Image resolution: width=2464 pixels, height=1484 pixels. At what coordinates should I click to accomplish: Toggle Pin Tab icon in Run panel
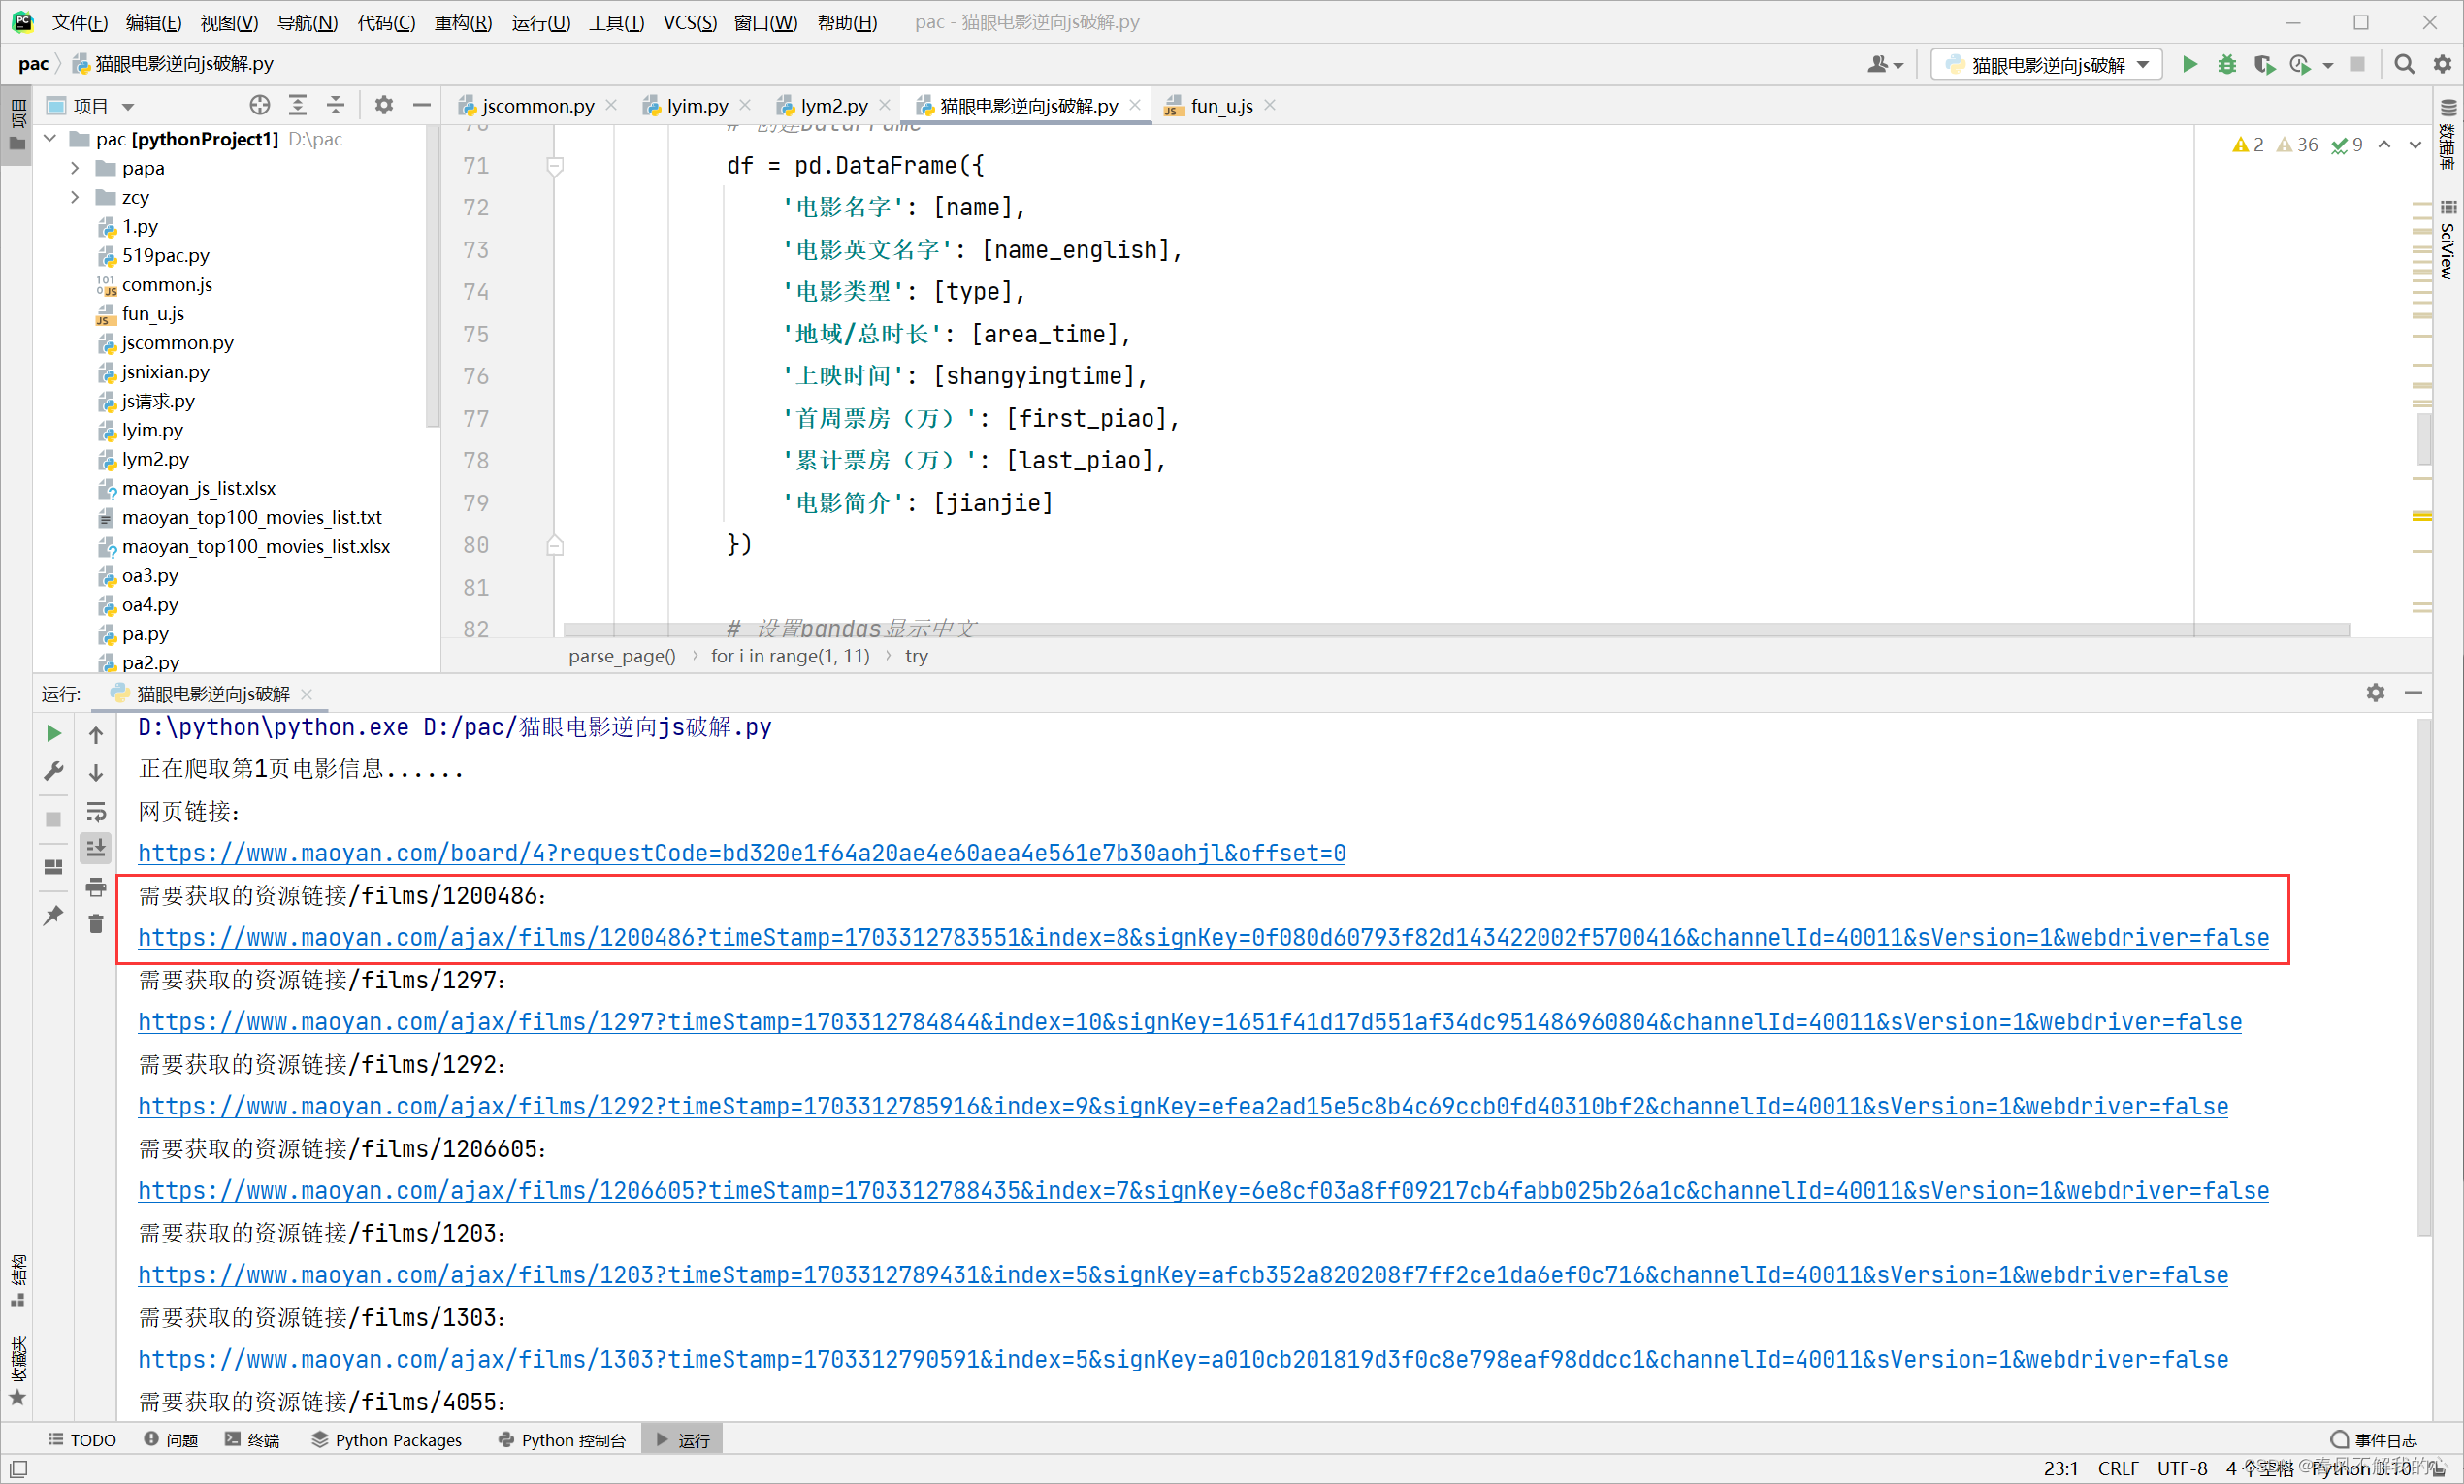click(54, 914)
